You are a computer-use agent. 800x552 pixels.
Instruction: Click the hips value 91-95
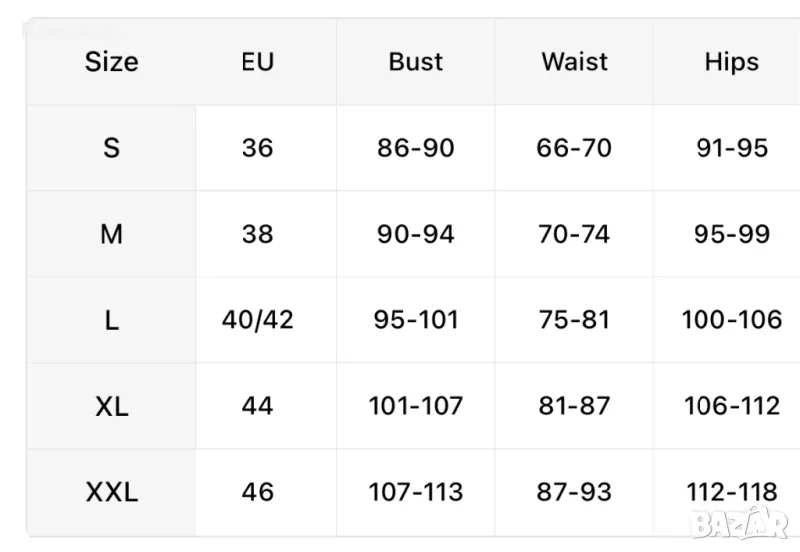click(x=731, y=148)
